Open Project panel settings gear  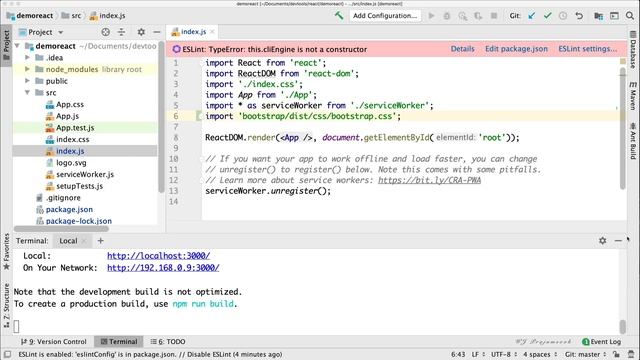pyautogui.click(x=141, y=32)
